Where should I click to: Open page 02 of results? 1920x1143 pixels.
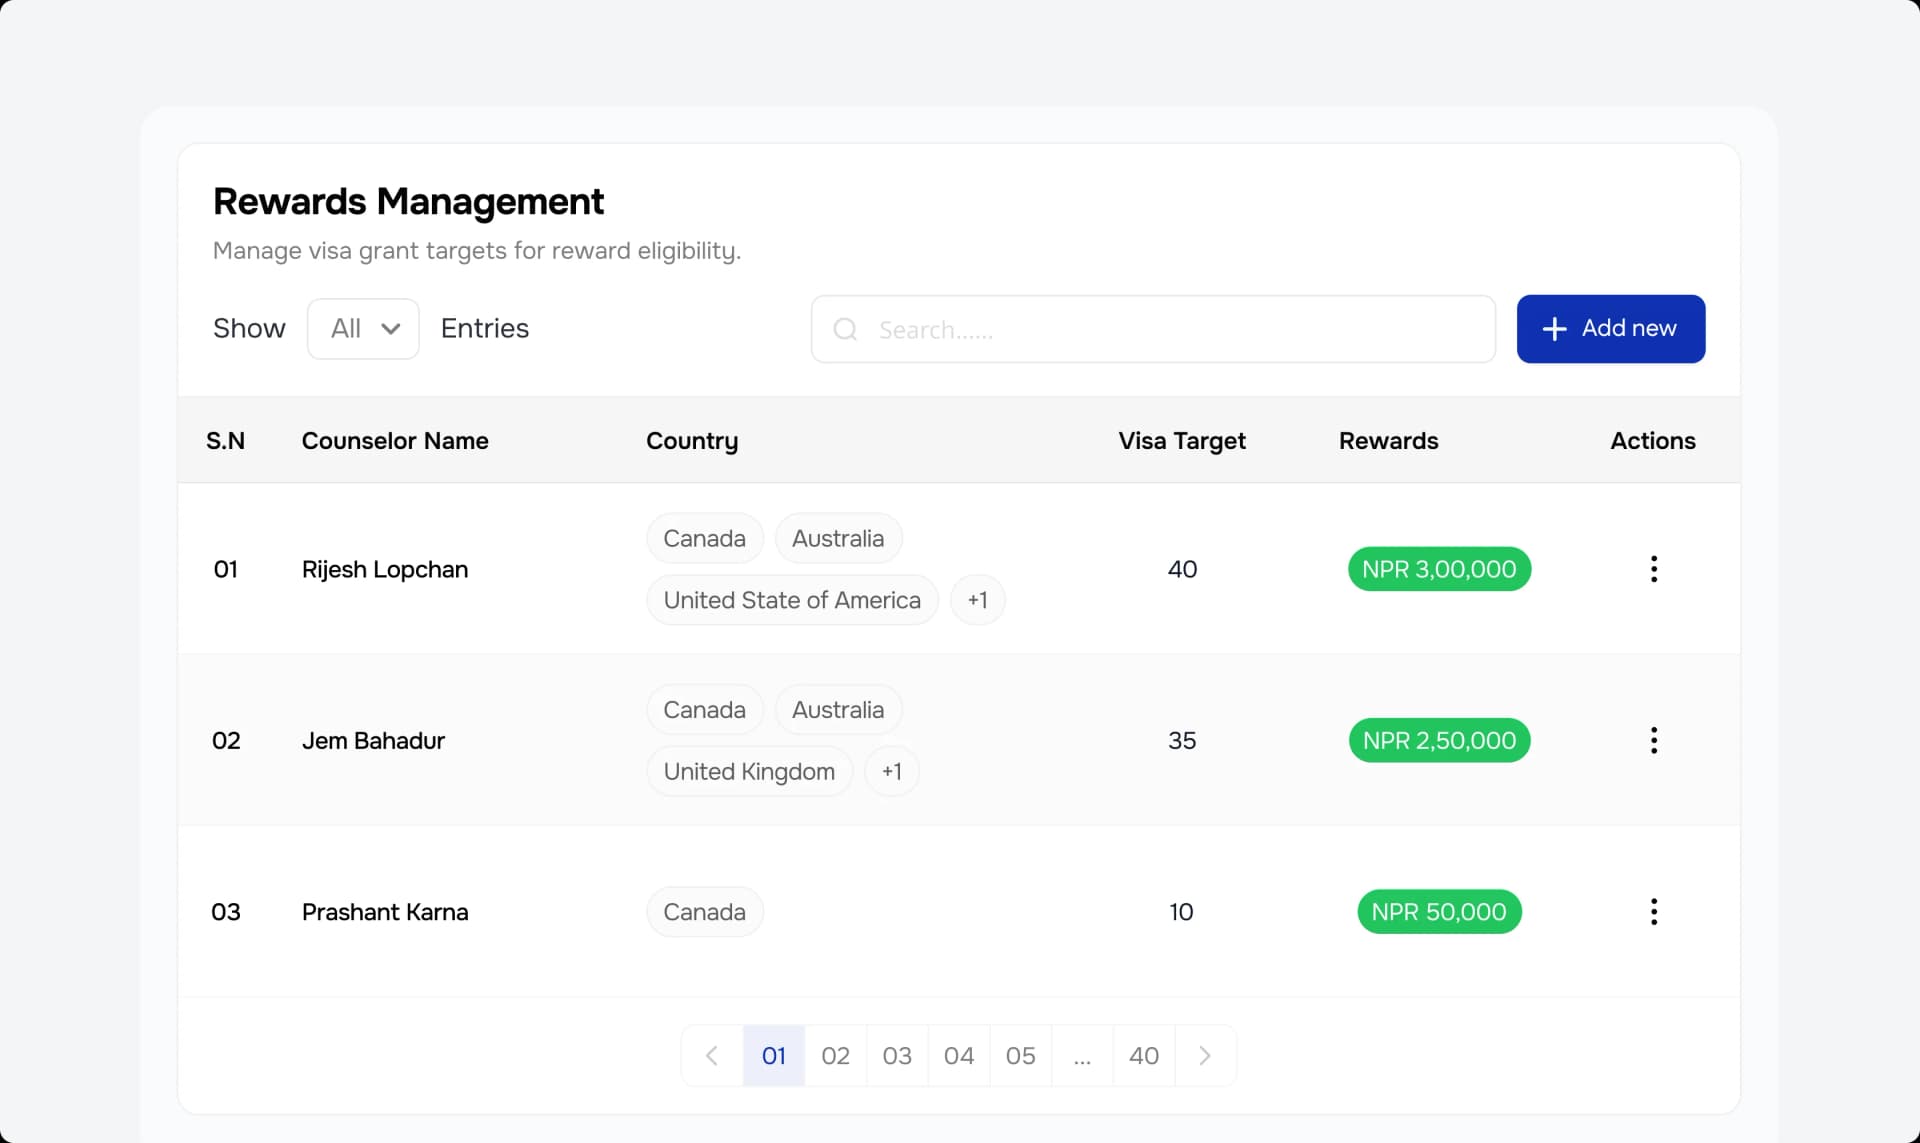[x=835, y=1055]
